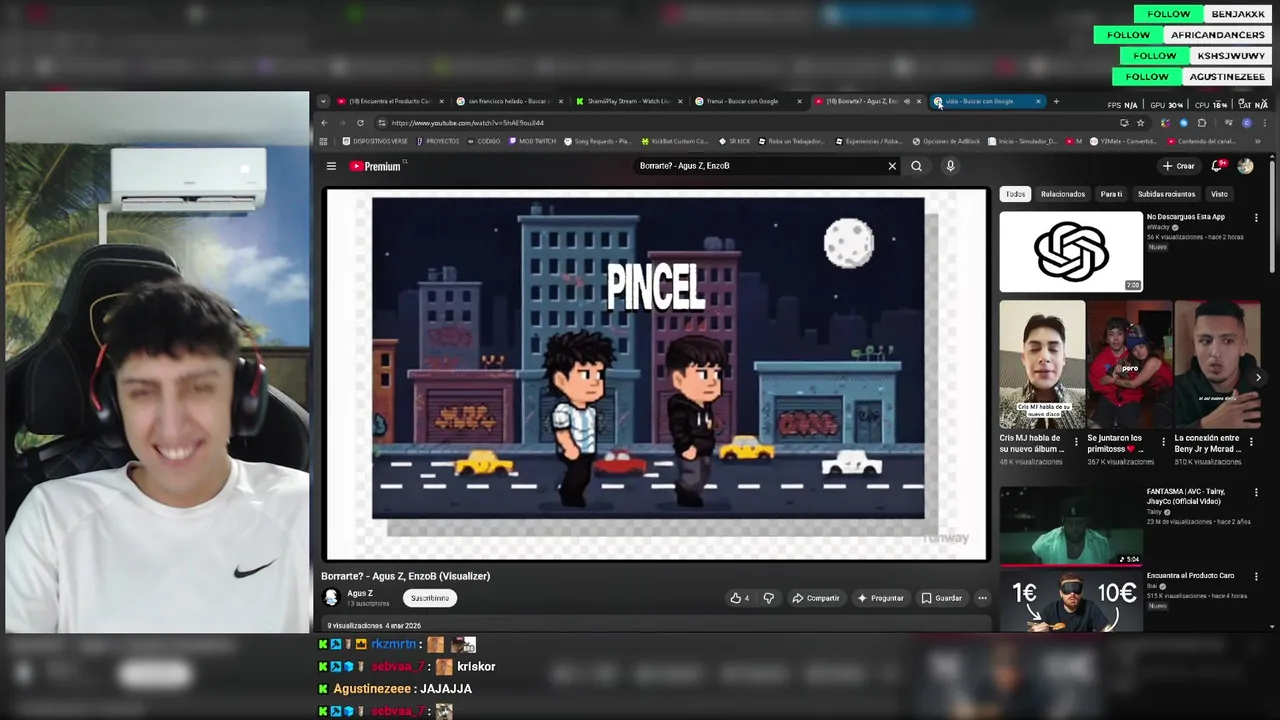Open options for FANTASMA video suggestion
This screenshot has height=720, width=1280.
pos(1257,492)
